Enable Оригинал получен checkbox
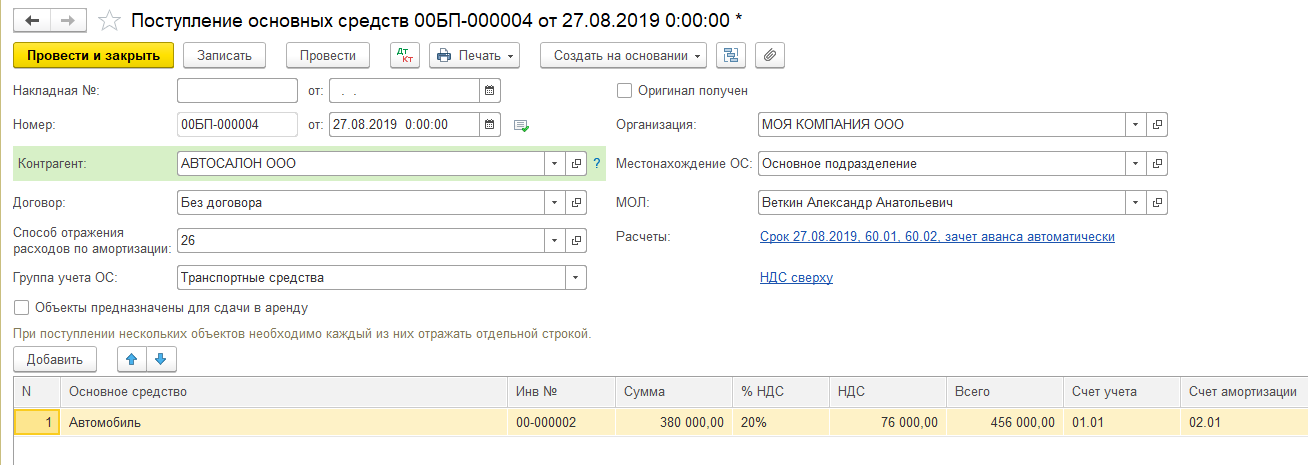1308x465 pixels. coord(625,91)
